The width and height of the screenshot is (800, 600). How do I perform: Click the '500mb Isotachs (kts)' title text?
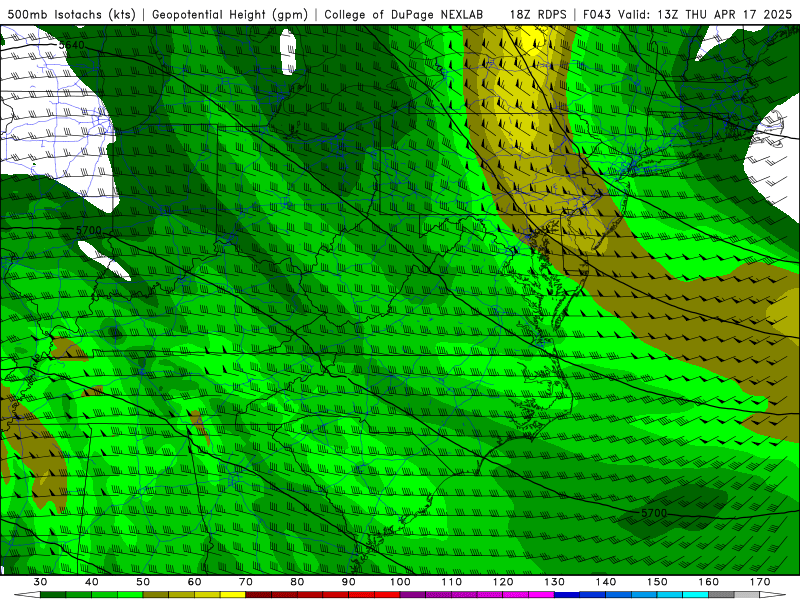(x=71, y=14)
